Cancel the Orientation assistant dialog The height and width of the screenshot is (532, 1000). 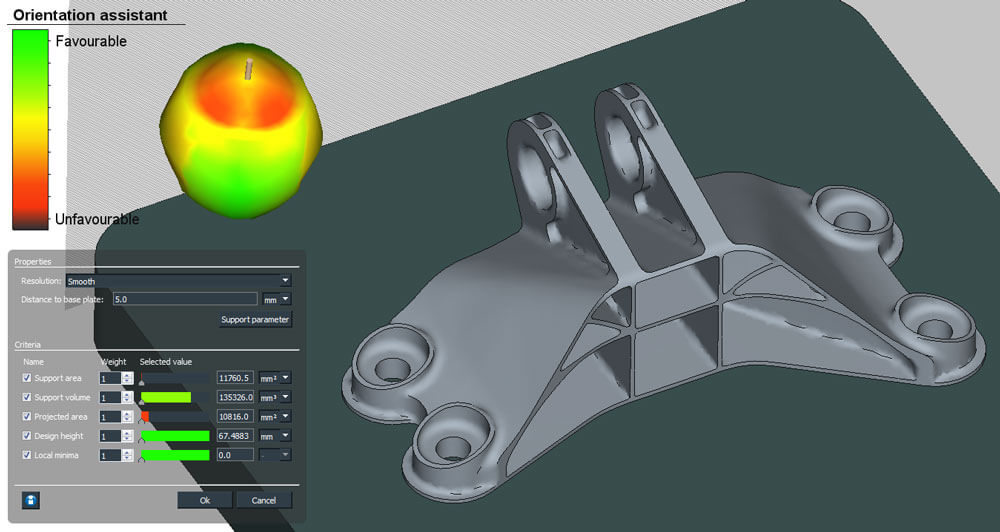(x=264, y=500)
